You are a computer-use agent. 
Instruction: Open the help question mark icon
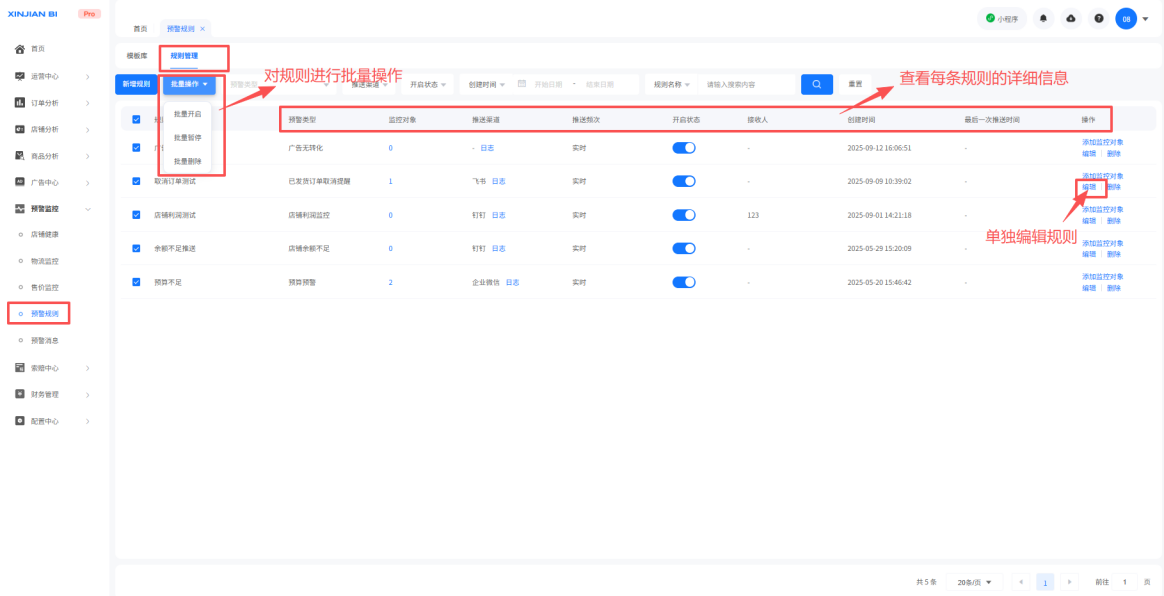pos(1098,19)
